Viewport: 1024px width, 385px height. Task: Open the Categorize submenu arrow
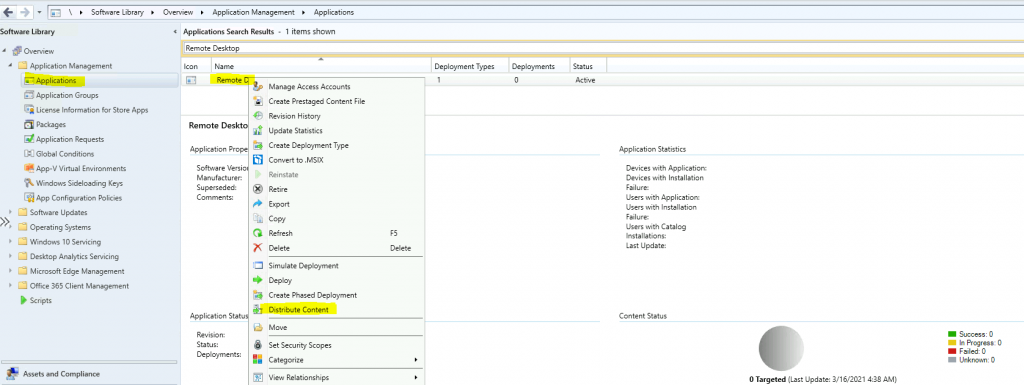pos(416,360)
